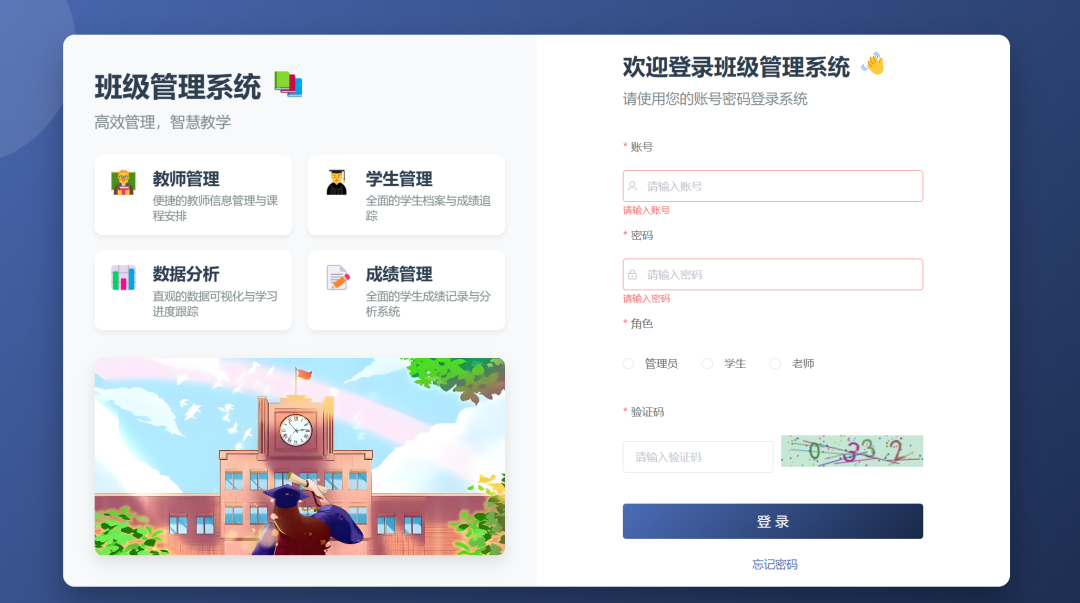
Task: Click the 学生管理 card title
Action: point(399,179)
